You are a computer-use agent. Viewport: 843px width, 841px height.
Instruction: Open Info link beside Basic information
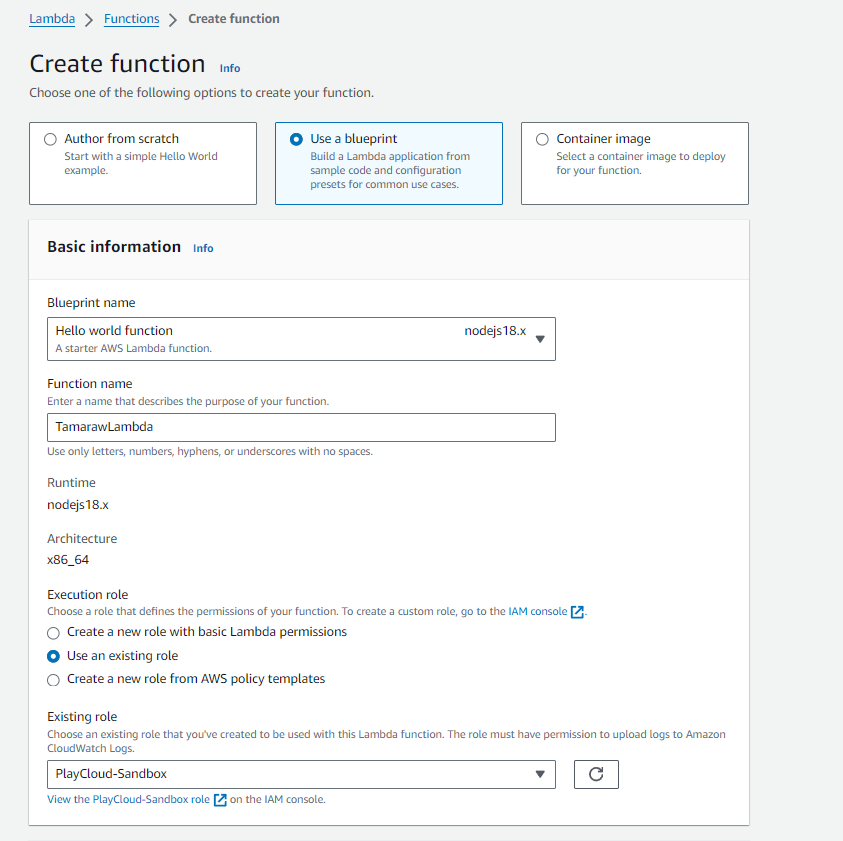[x=203, y=248]
